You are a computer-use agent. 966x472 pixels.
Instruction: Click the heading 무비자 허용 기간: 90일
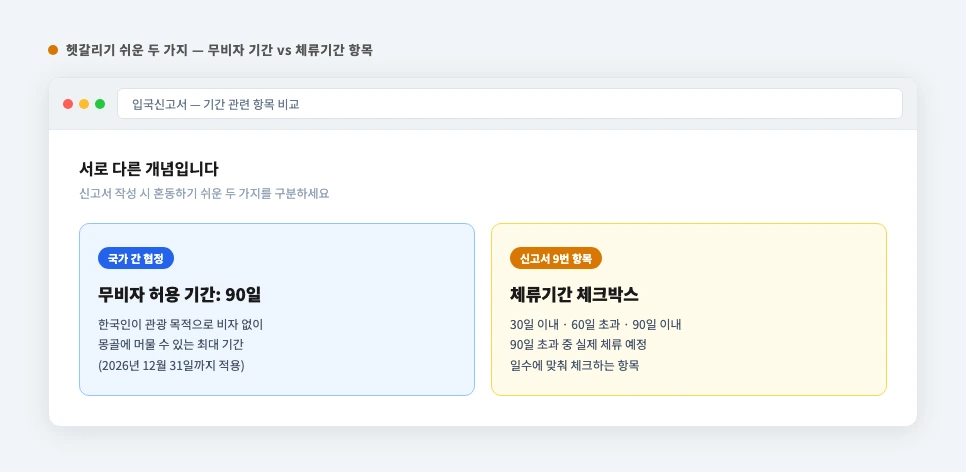coord(180,295)
